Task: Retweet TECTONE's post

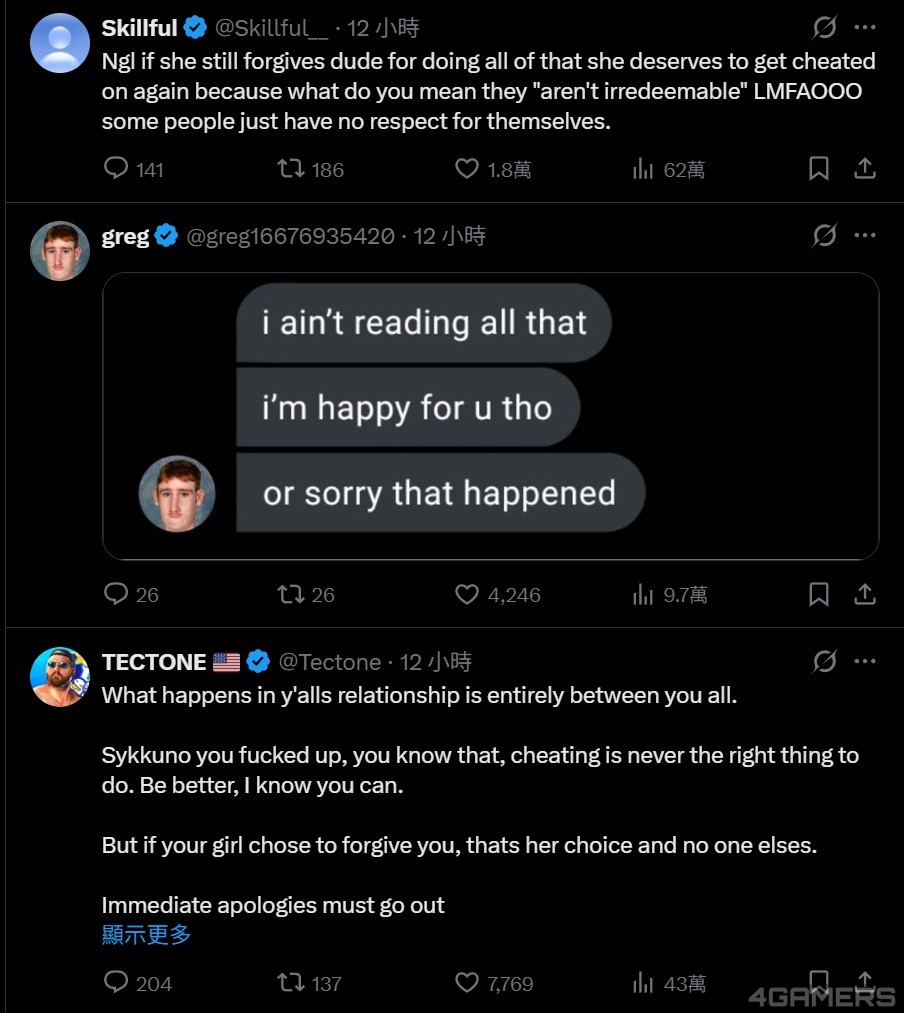Action: pos(290,983)
